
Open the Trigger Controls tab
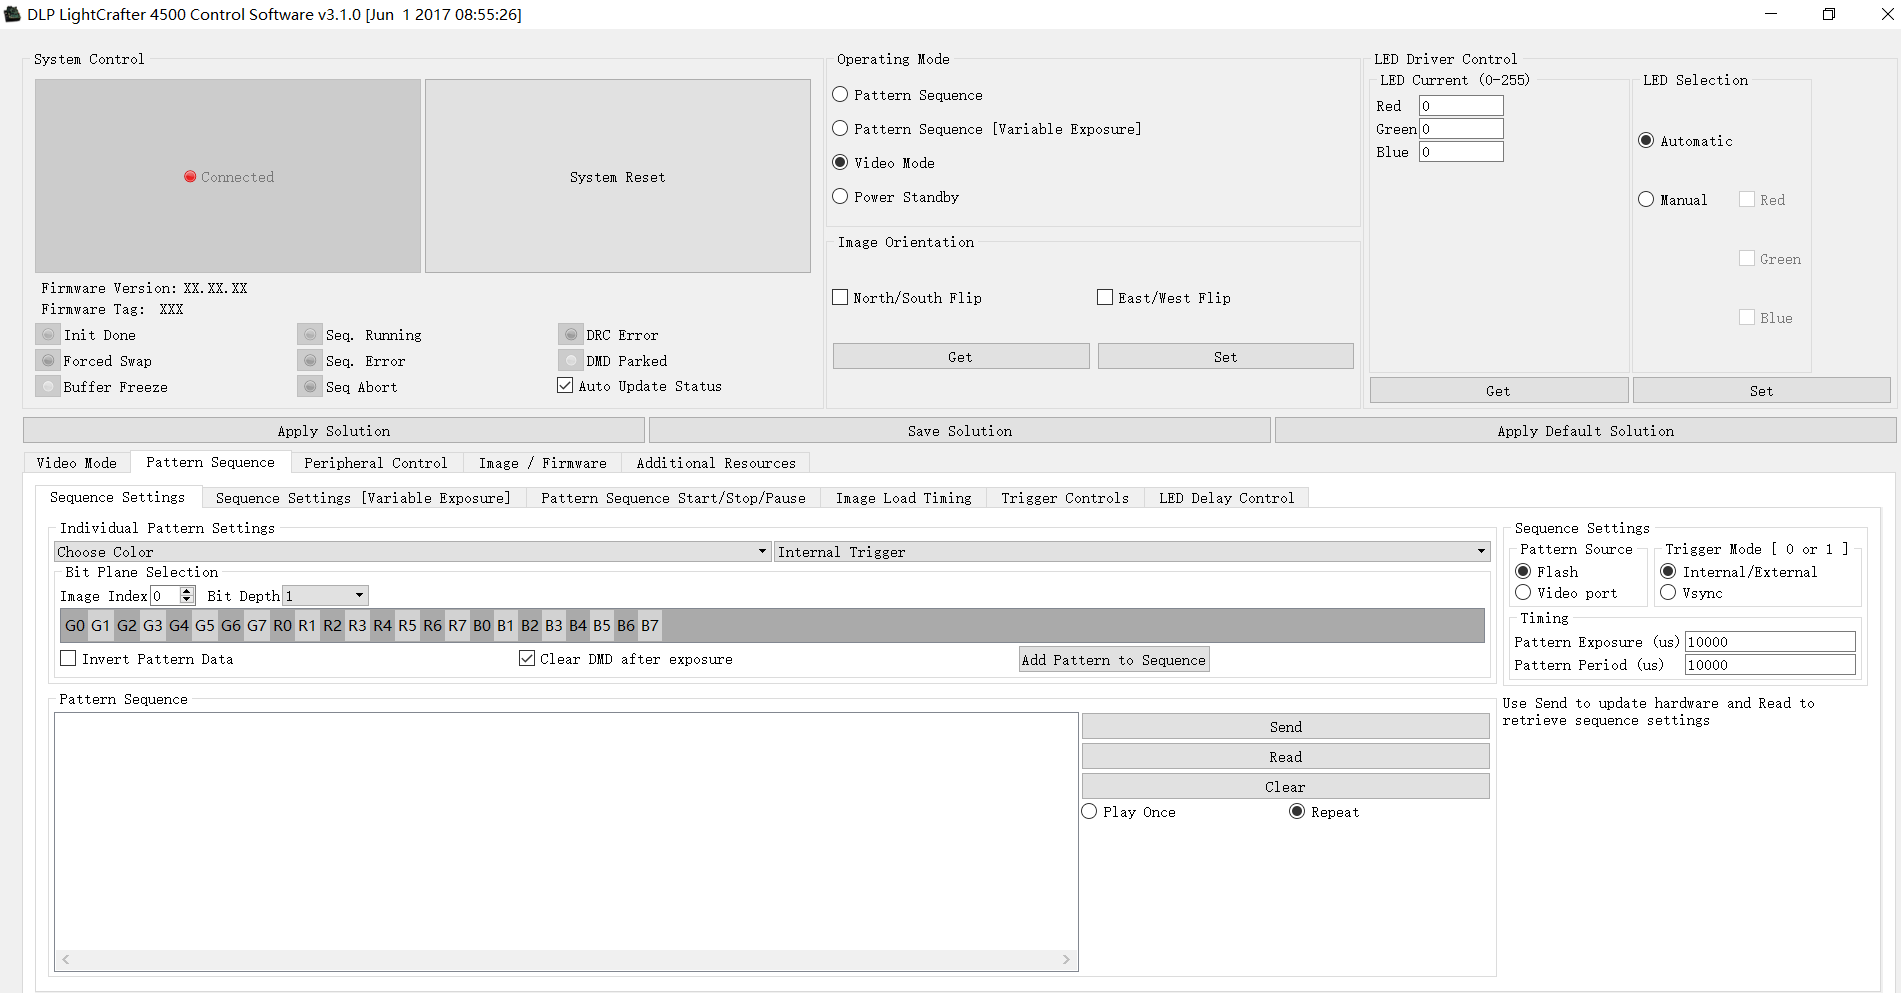click(x=1065, y=498)
